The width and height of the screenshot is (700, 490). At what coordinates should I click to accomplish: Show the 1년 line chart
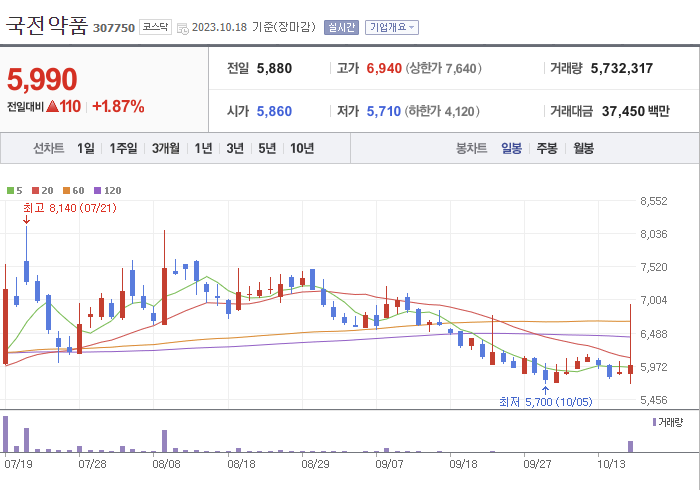[203, 148]
